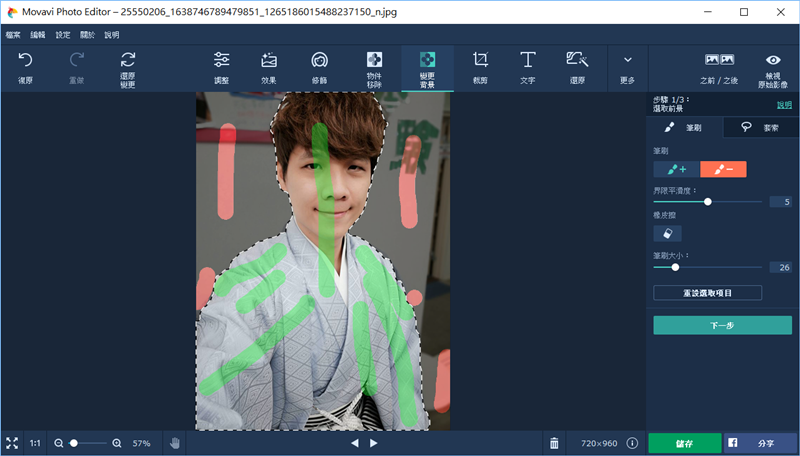Click the zoom in magnifier
The image size is (800, 456).
[117, 443]
